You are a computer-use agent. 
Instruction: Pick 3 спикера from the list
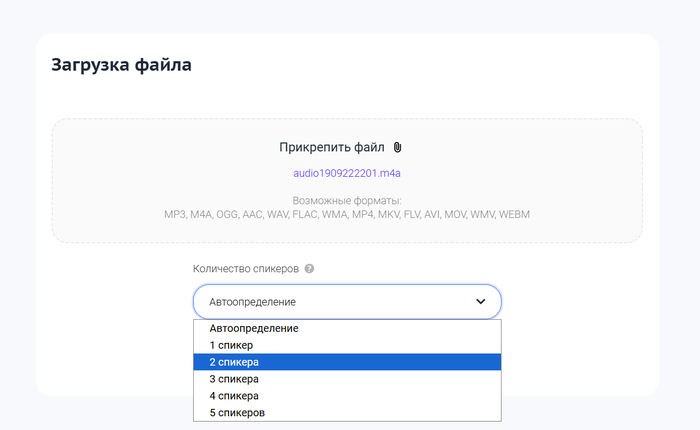[x=347, y=379]
